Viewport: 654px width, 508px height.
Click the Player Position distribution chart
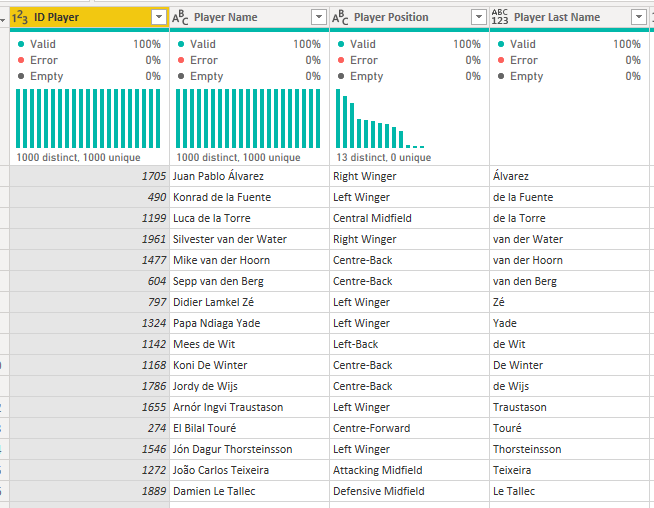(x=380, y=118)
